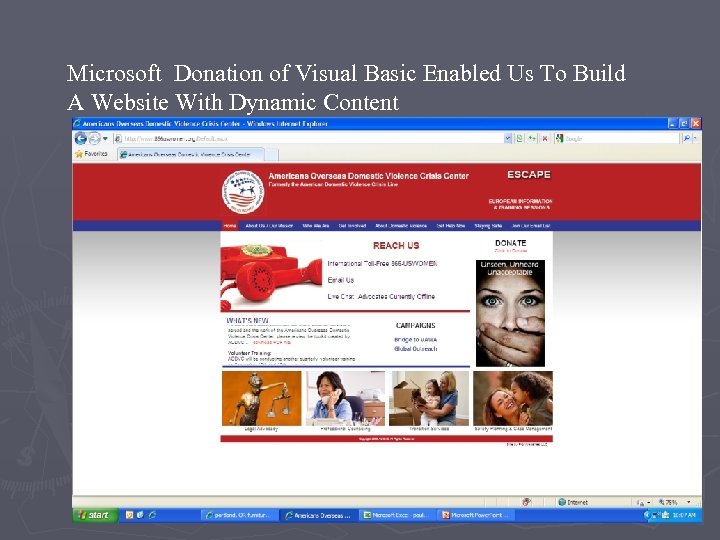The image size is (720, 540).
Task: Click the Professional Counseling photo
Action: coord(345,398)
